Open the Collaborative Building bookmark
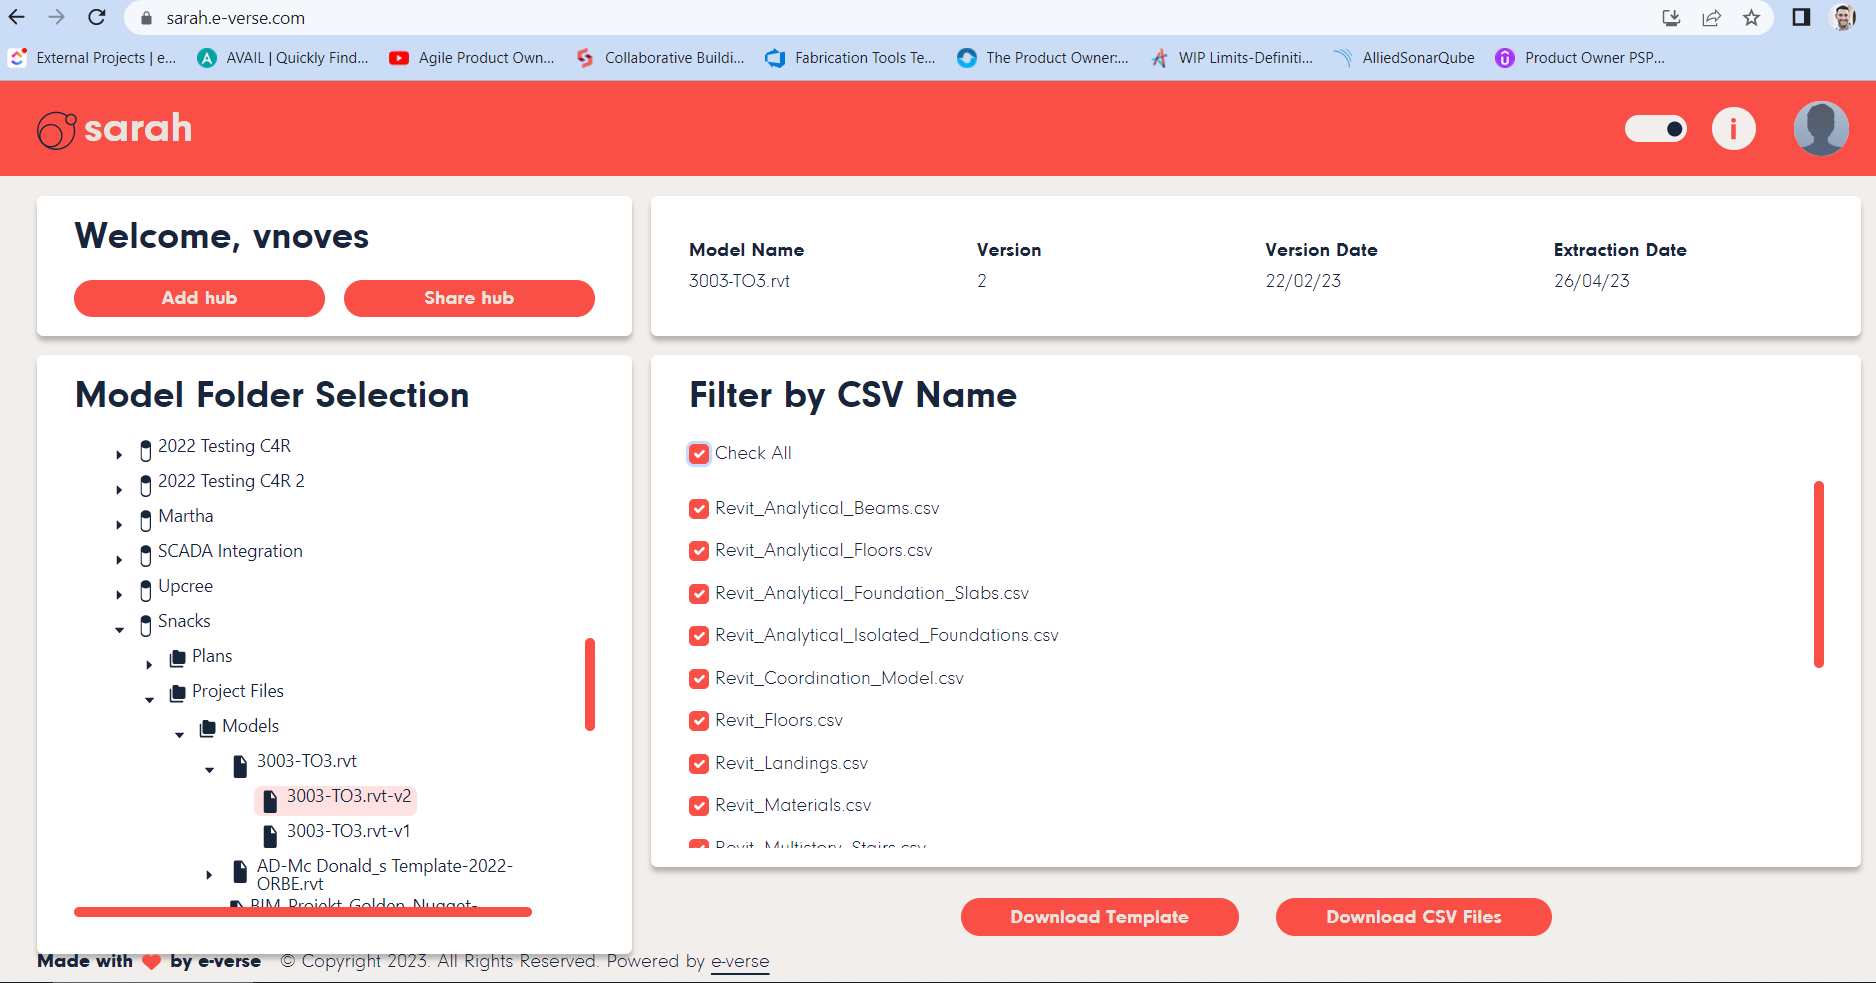1876x983 pixels. (661, 58)
